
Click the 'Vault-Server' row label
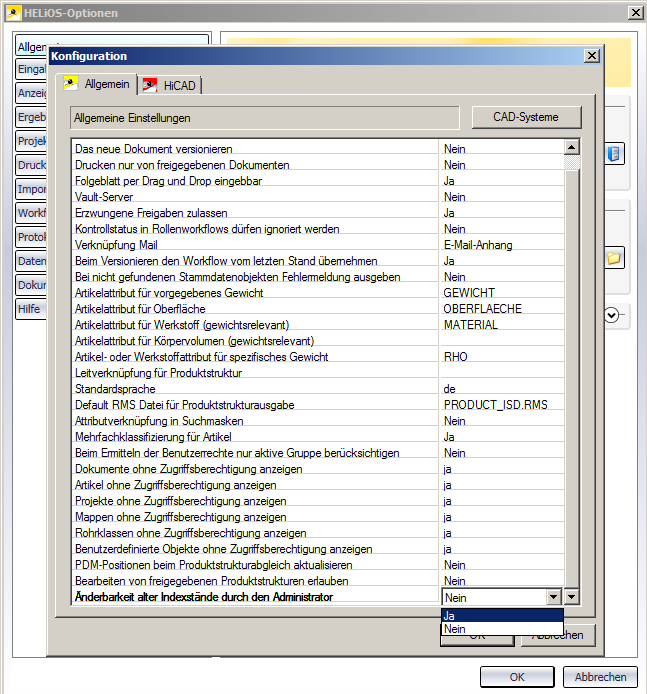pos(104,197)
